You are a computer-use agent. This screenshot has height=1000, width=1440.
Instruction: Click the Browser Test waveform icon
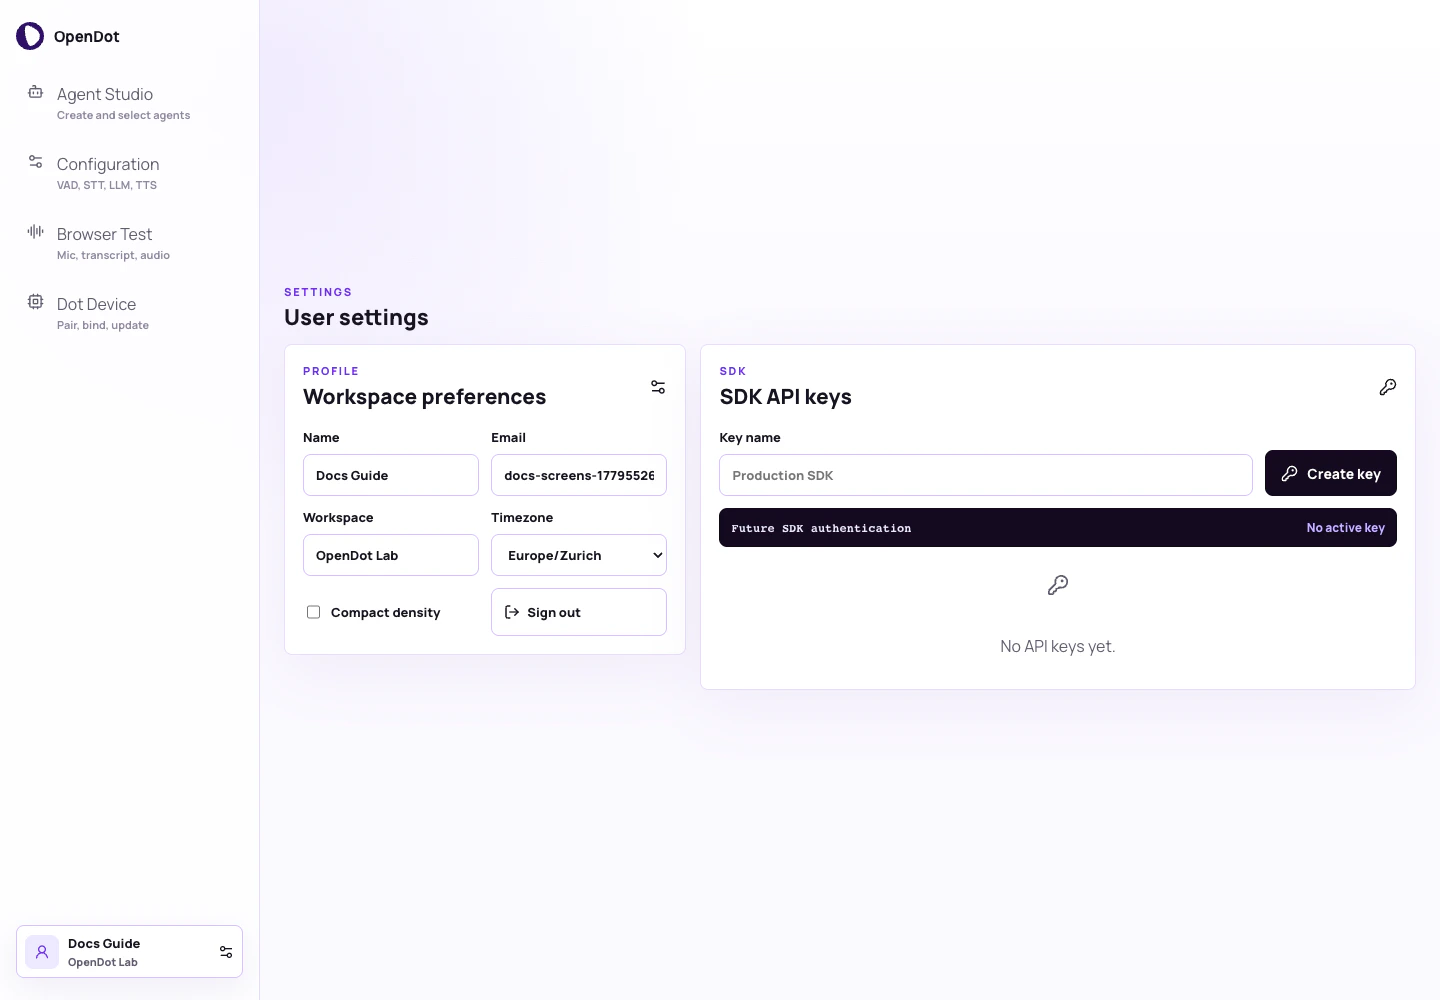pos(35,231)
